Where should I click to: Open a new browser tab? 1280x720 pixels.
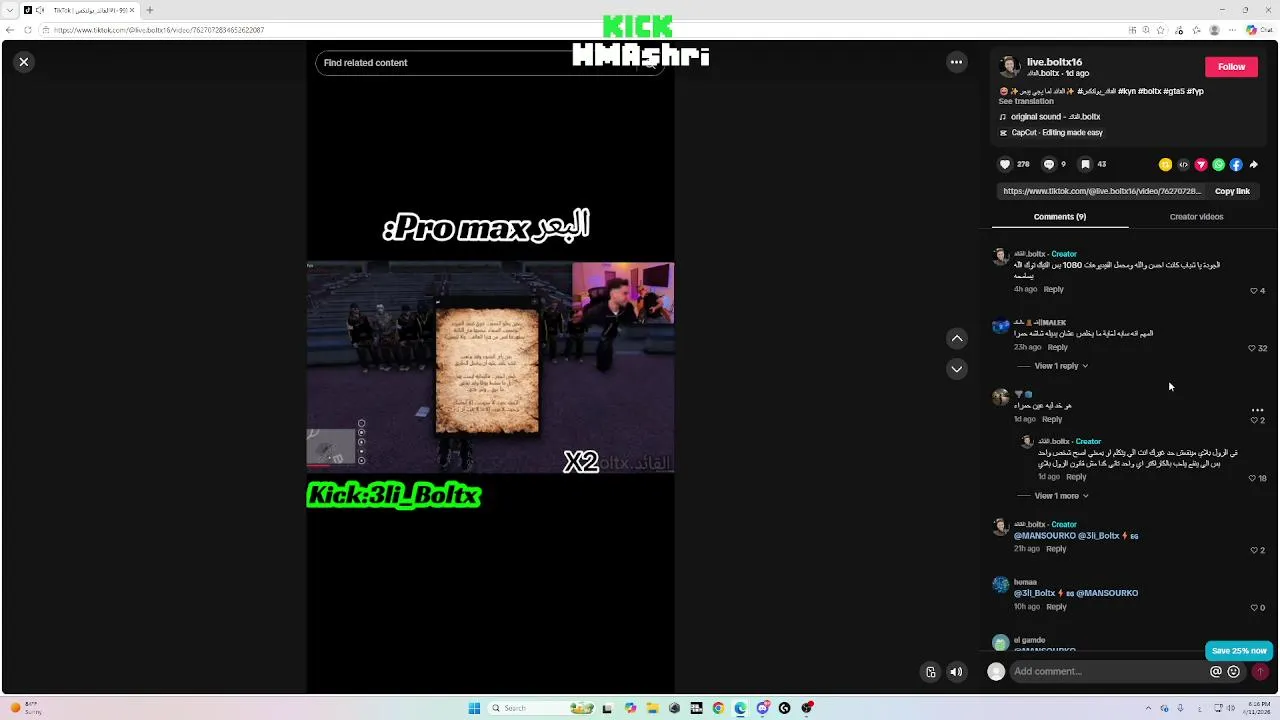coord(150,10)
